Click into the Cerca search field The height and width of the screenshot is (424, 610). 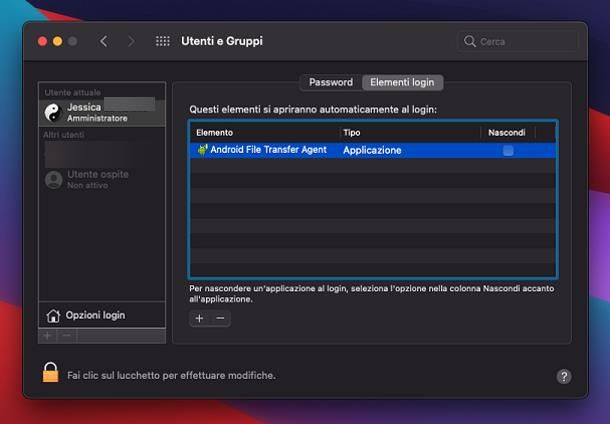click(x=518, y=41)
